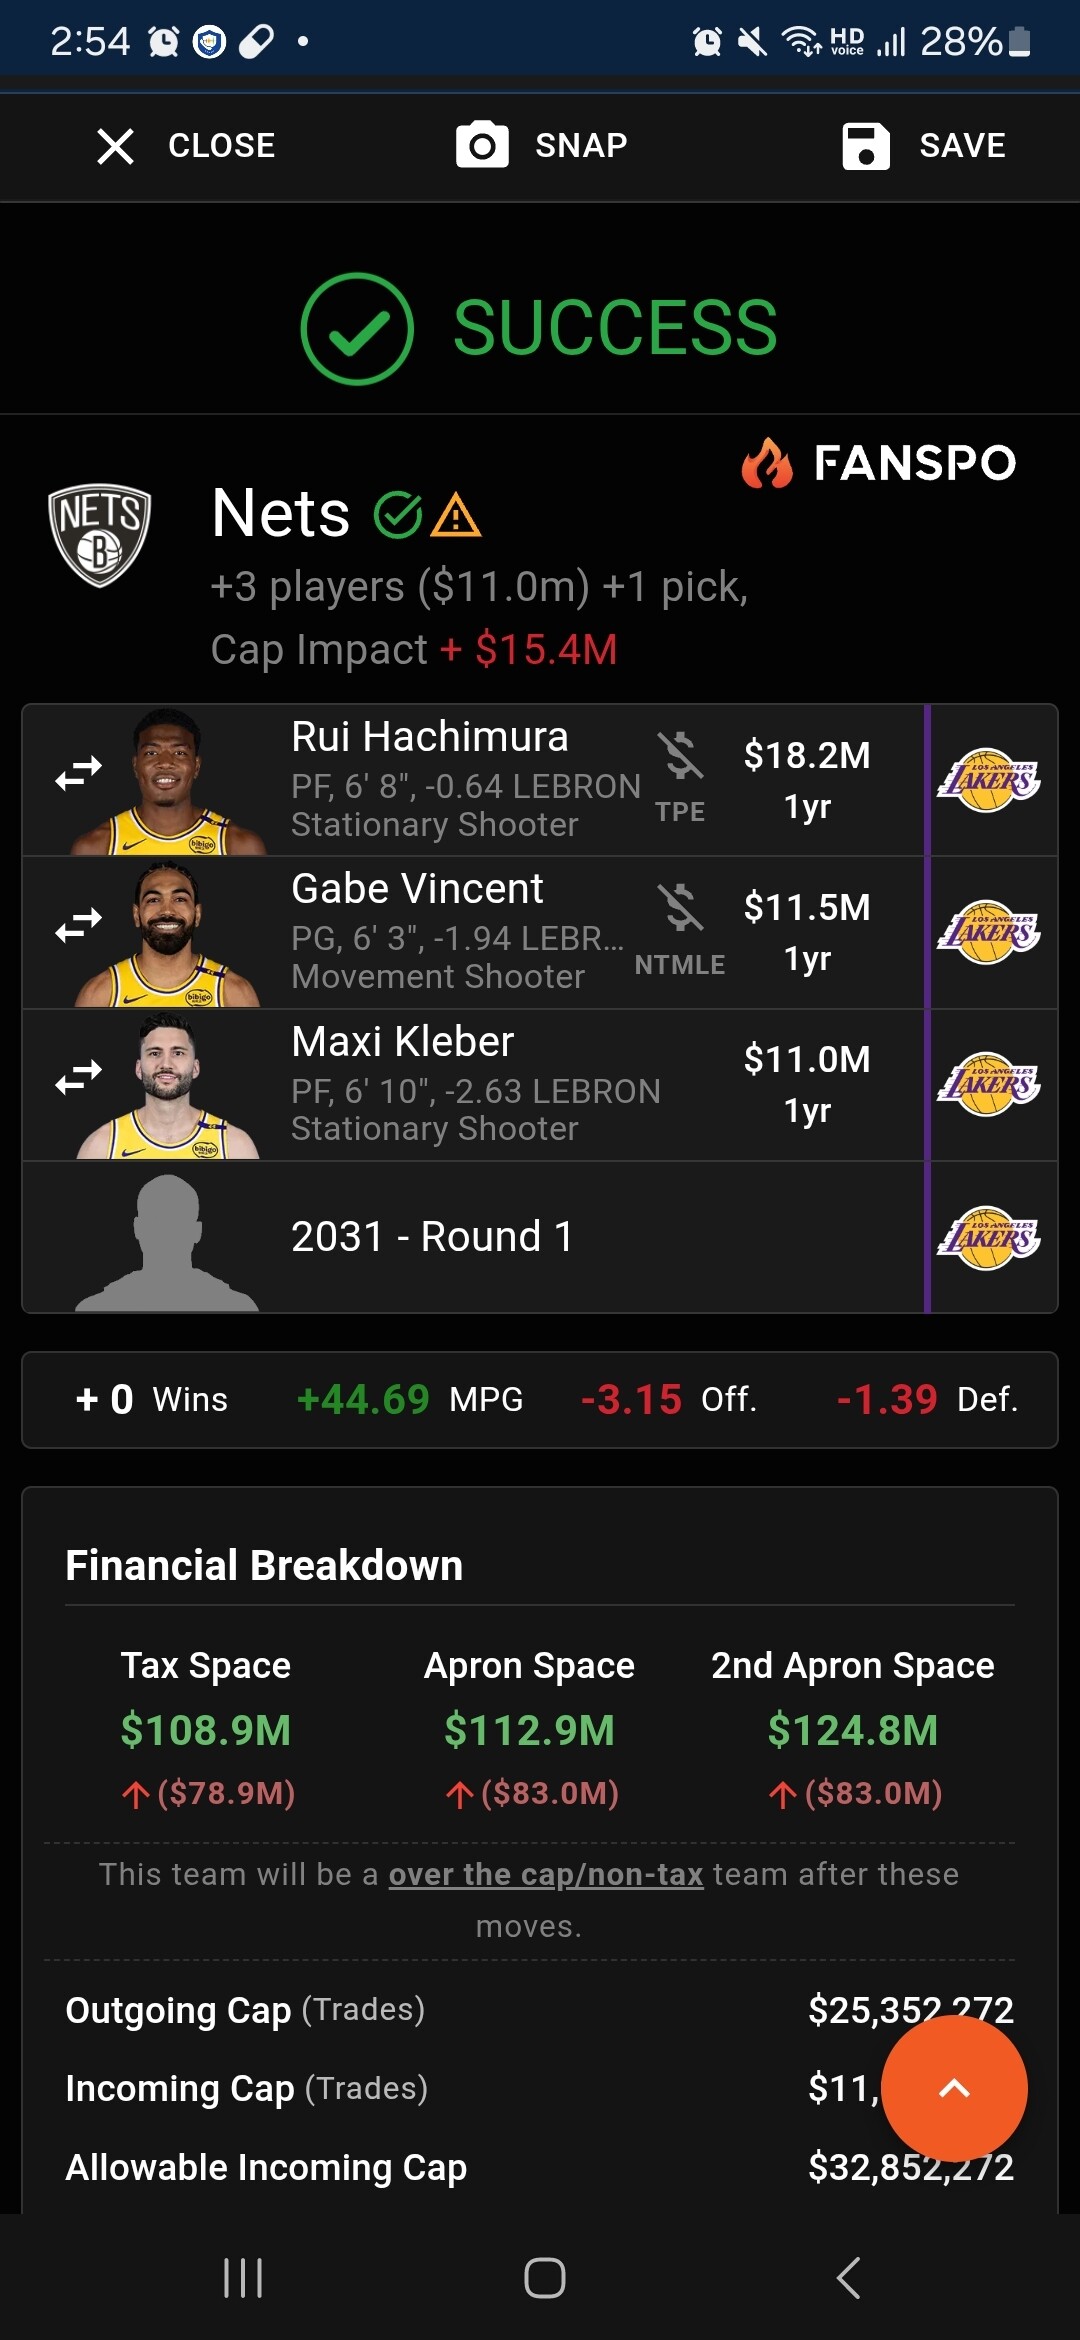Tap Lakers logo on Rui Hachimura row

989,780
